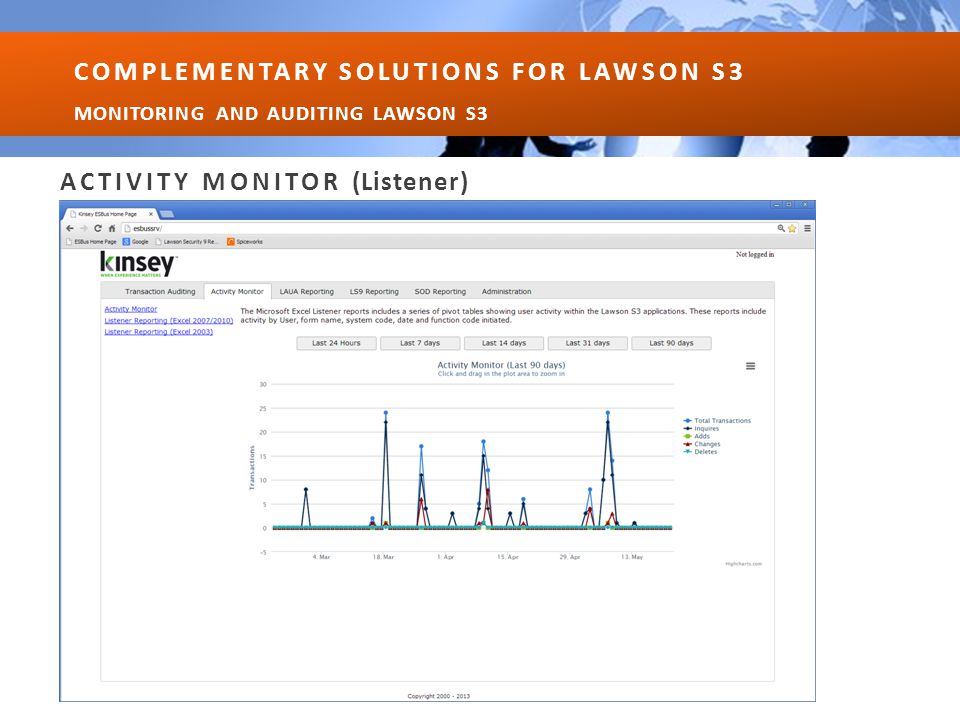Image resolution: width=960 pixels, height=720 pixels.
Task: Show the Last 24 Hours range
Action: 336,343
